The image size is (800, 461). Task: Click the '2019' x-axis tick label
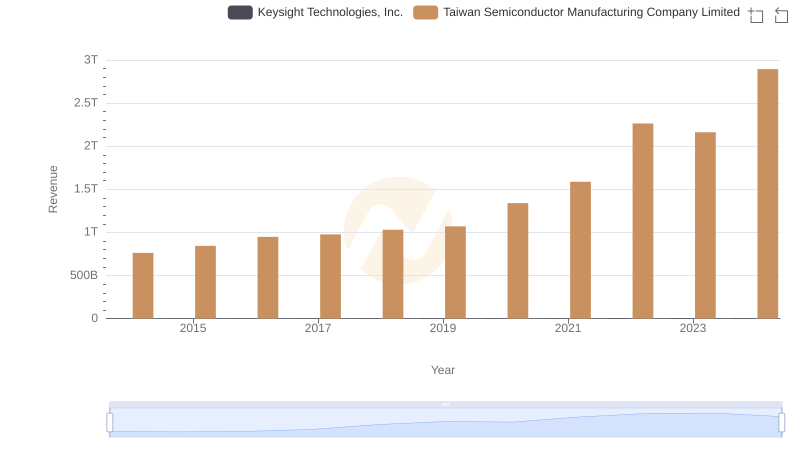[443, 328]
